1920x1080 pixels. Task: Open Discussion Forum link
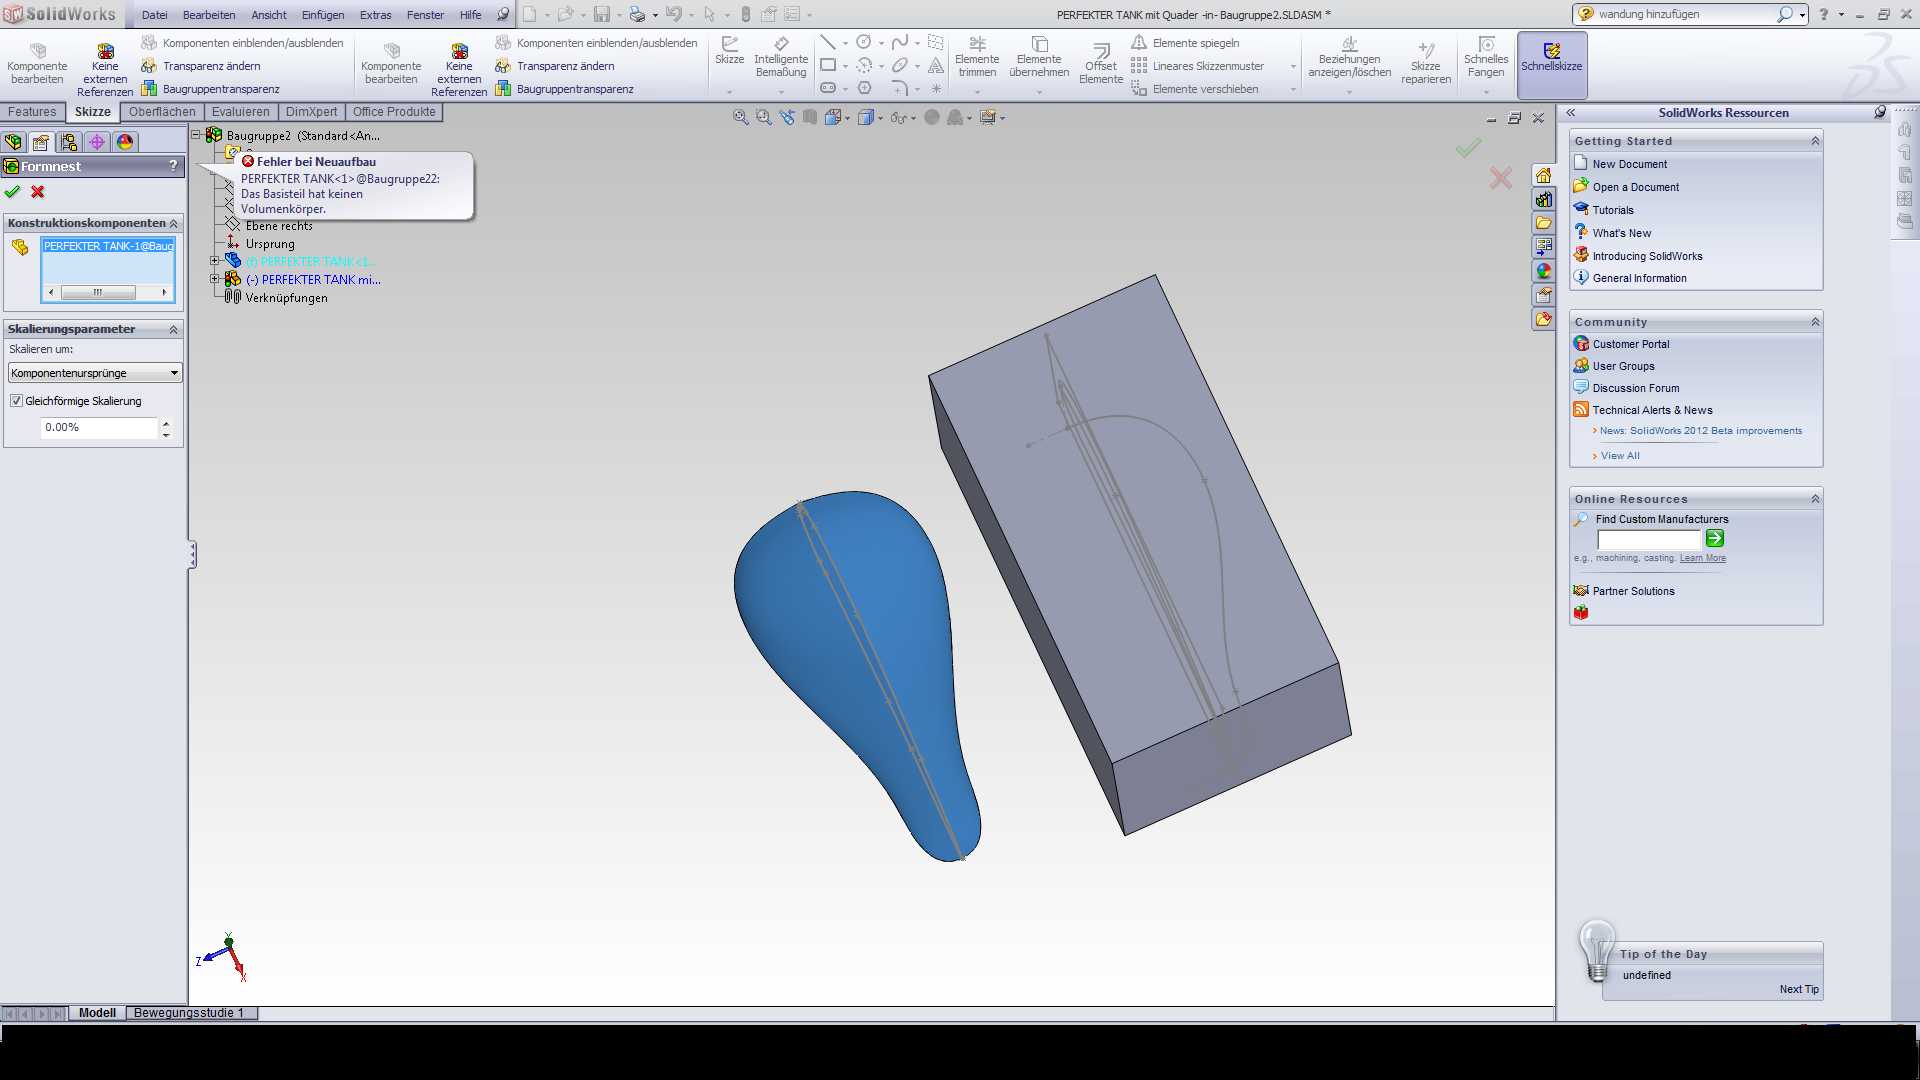(x=1636, y=388)
